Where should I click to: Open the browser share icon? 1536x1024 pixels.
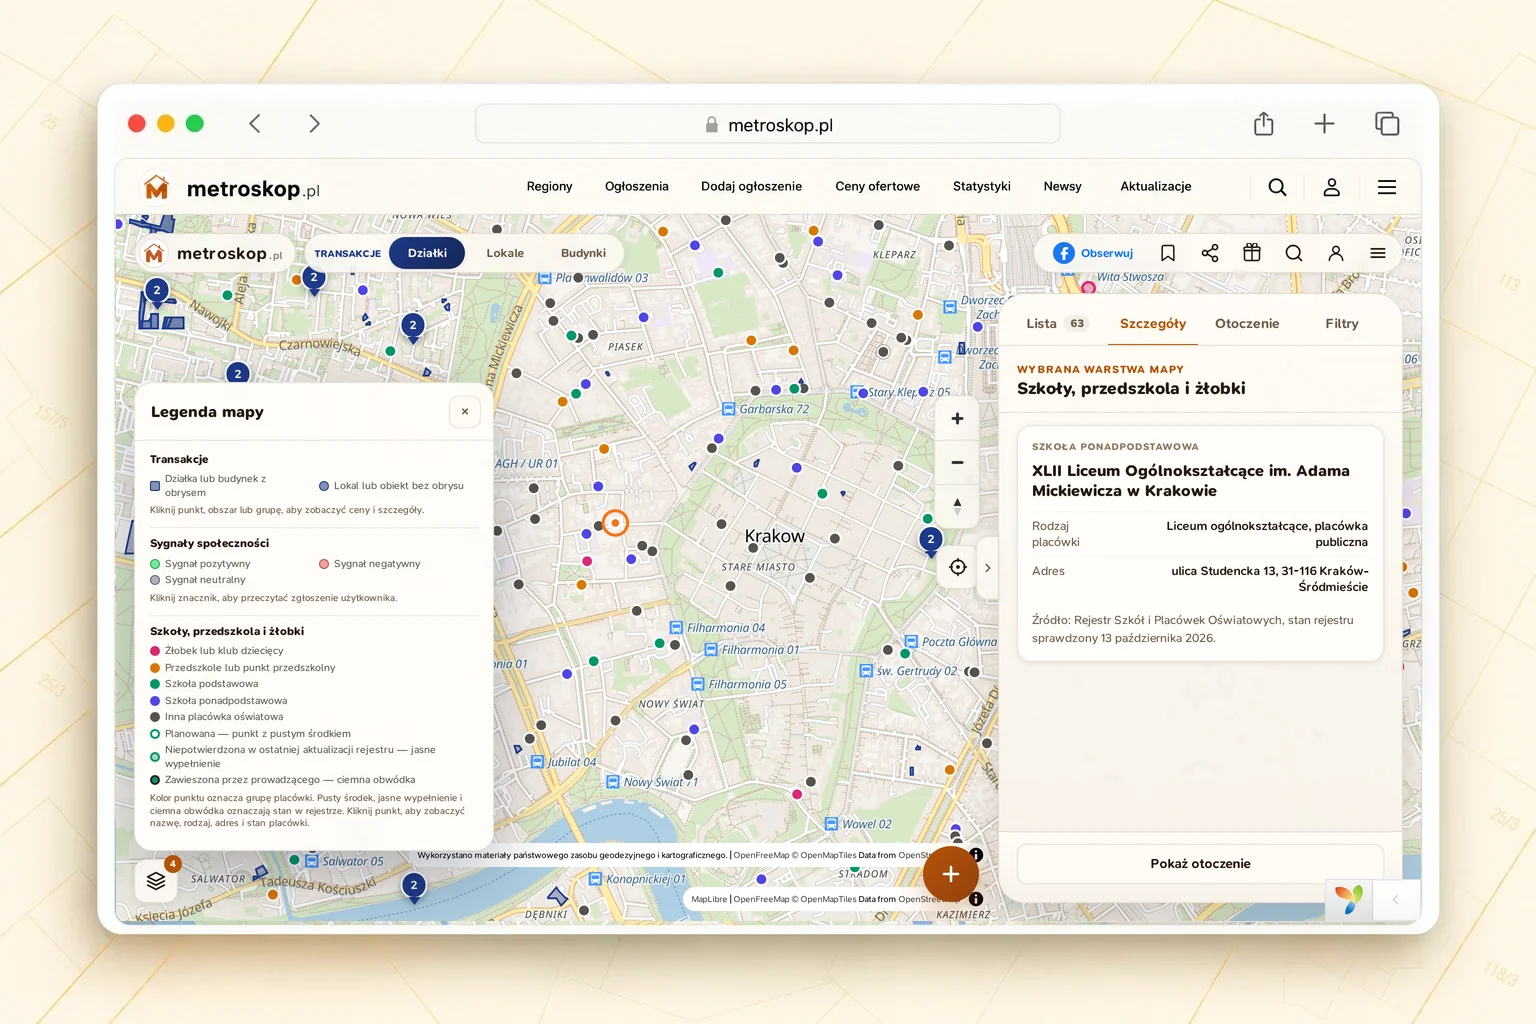point(1264,123)
